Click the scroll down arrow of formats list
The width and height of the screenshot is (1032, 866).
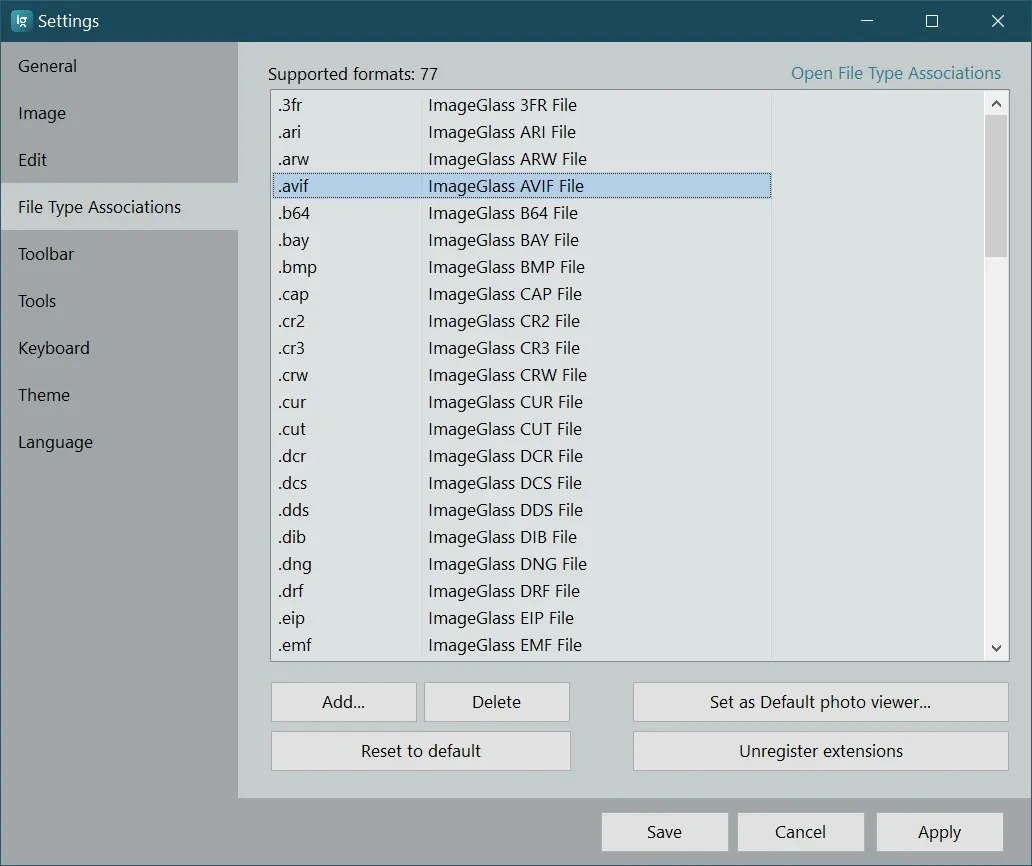click(x=996, y=648)
